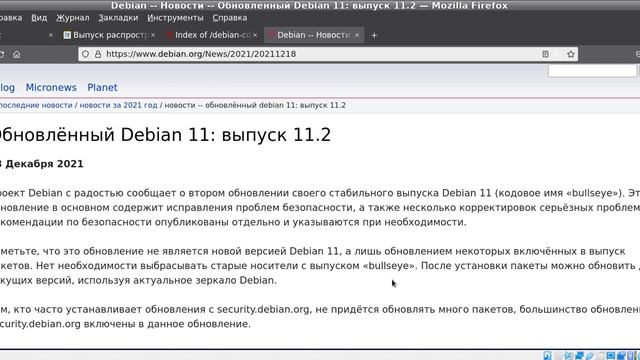
Task: Show site security padlock info
Action: (98, 54)
